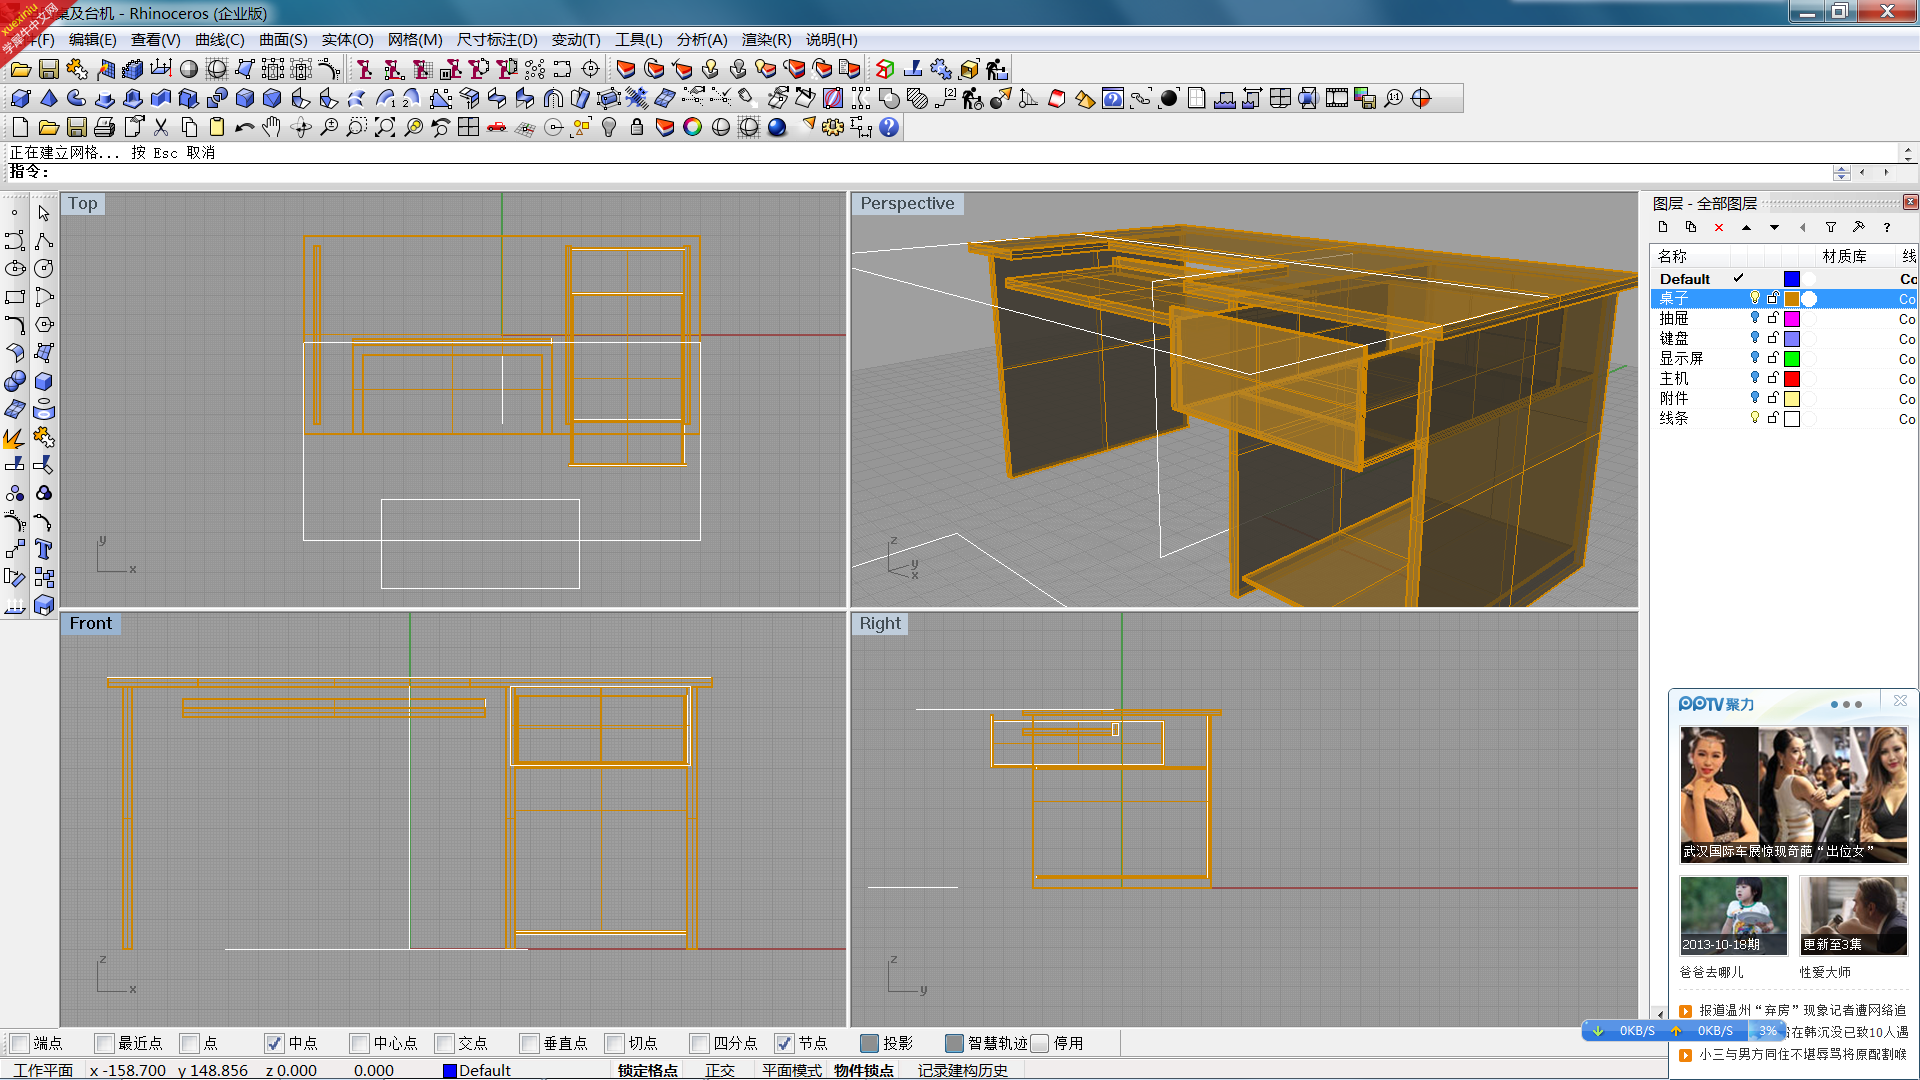Click 工作平面 status bar pane
1920x1080 pixels.
(43, 1070)
